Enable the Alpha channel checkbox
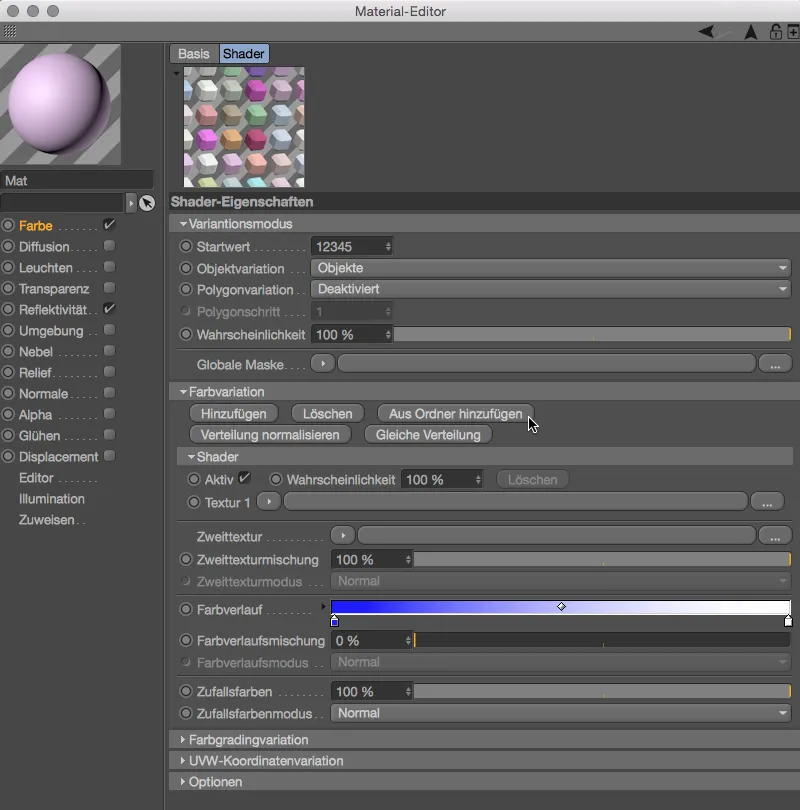Image resolution: width=800 pixels, height=810 pixels. point(109,414)
